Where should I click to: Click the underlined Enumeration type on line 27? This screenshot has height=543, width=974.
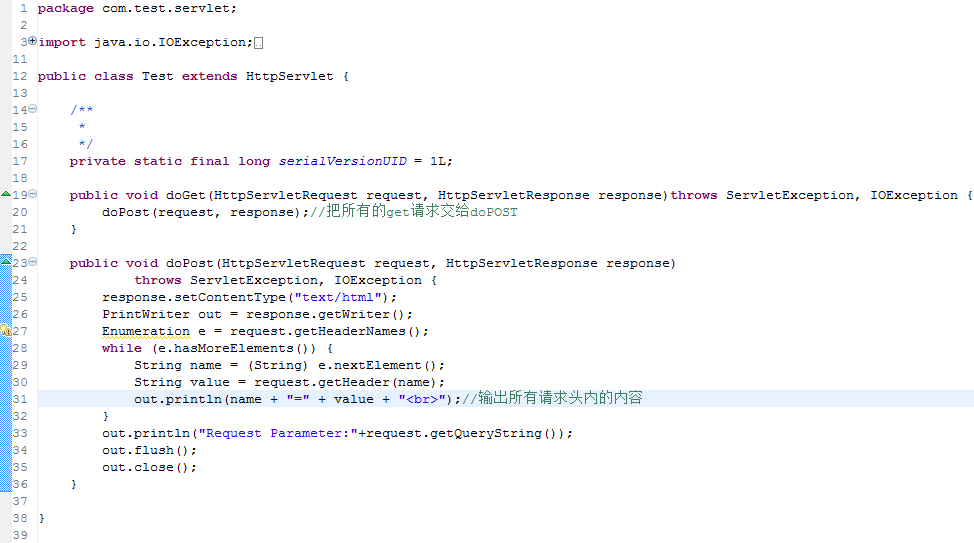tap(146, 331)
